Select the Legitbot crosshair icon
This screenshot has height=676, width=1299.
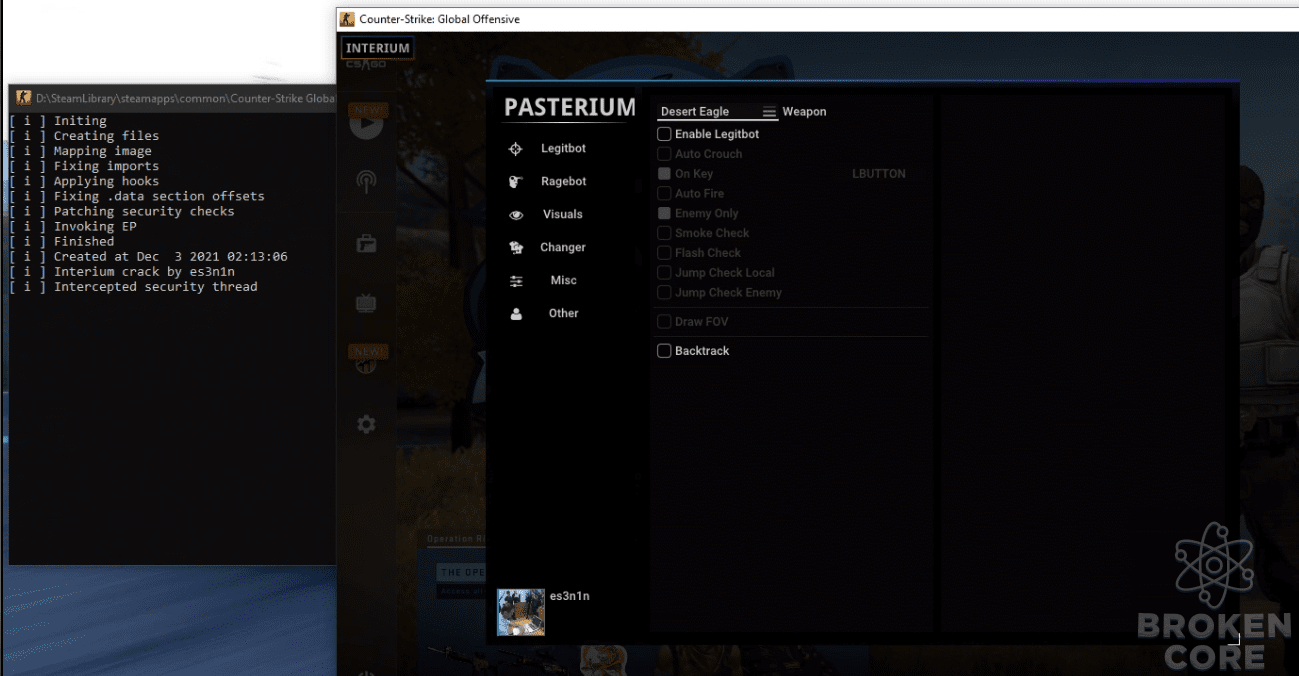point(516,149)
